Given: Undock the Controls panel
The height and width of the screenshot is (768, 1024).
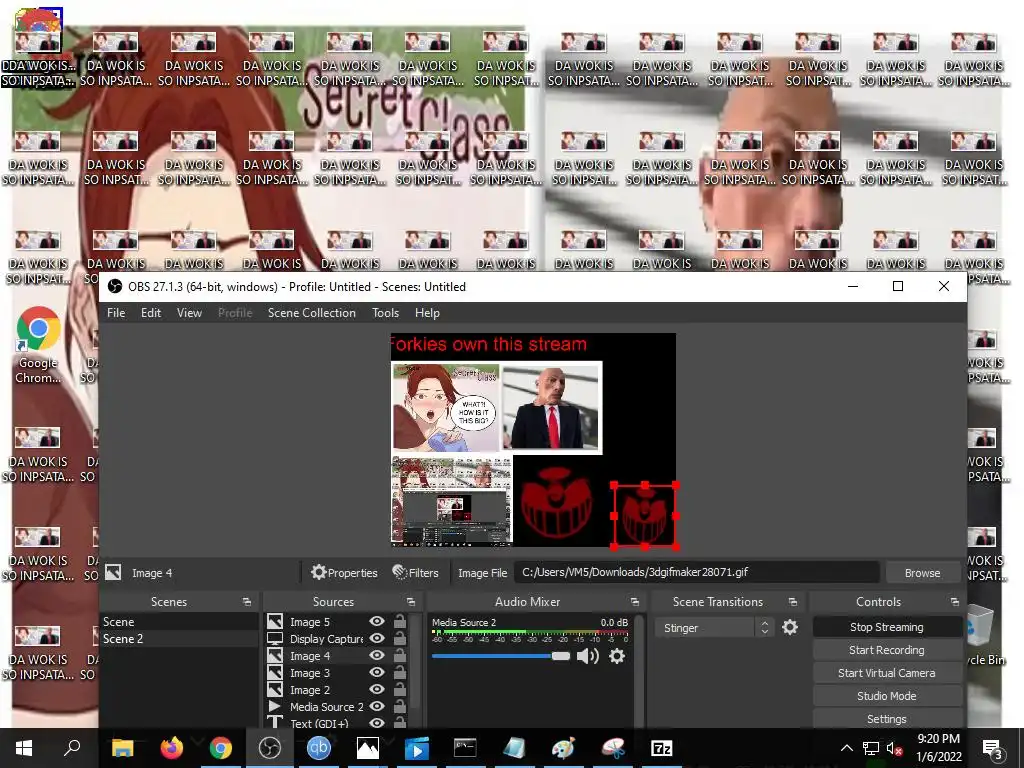Looking at the screenshot, I should click(x=955, y=601).
